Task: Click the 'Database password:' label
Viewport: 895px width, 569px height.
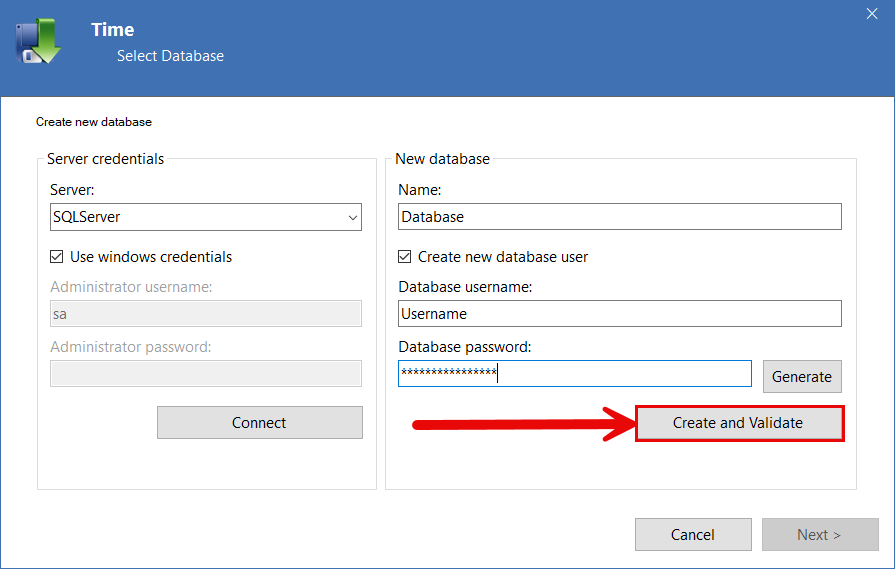Action: [465, 347]
